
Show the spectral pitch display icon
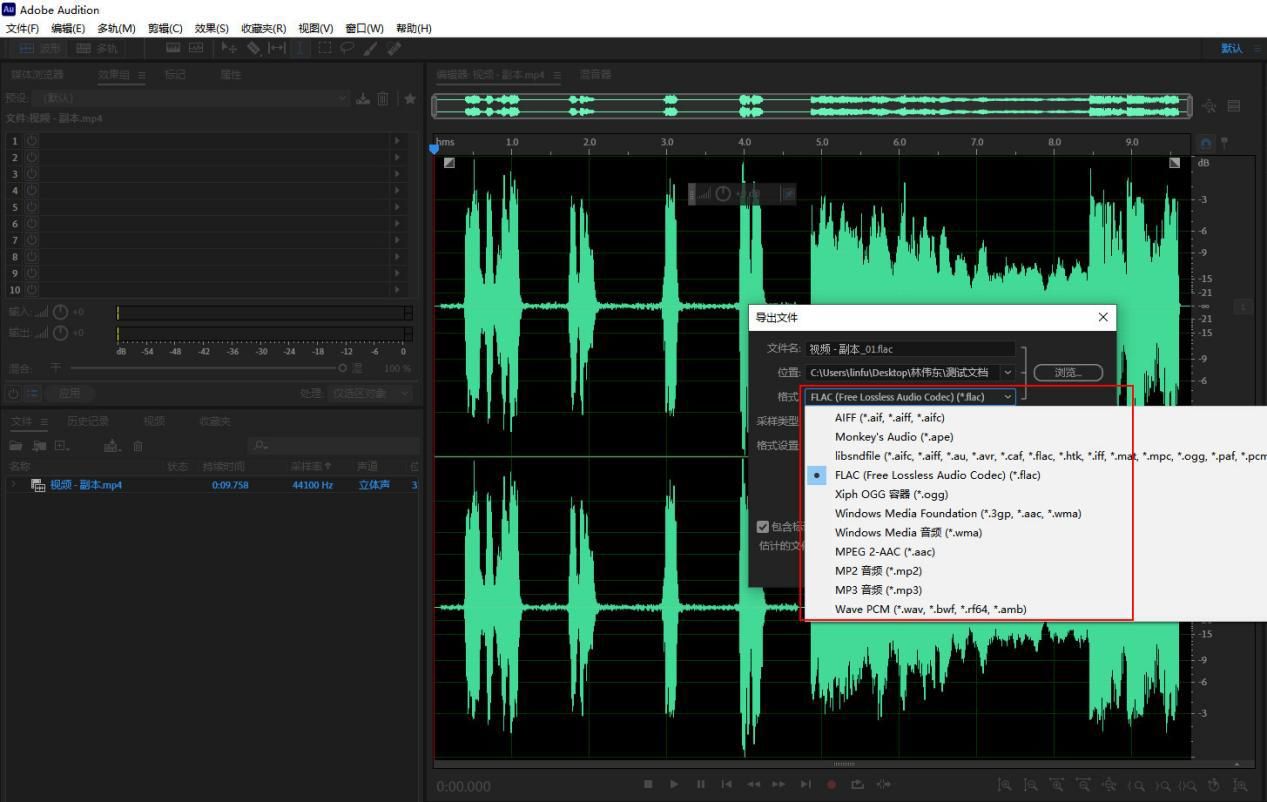click(x=195, y=48)
